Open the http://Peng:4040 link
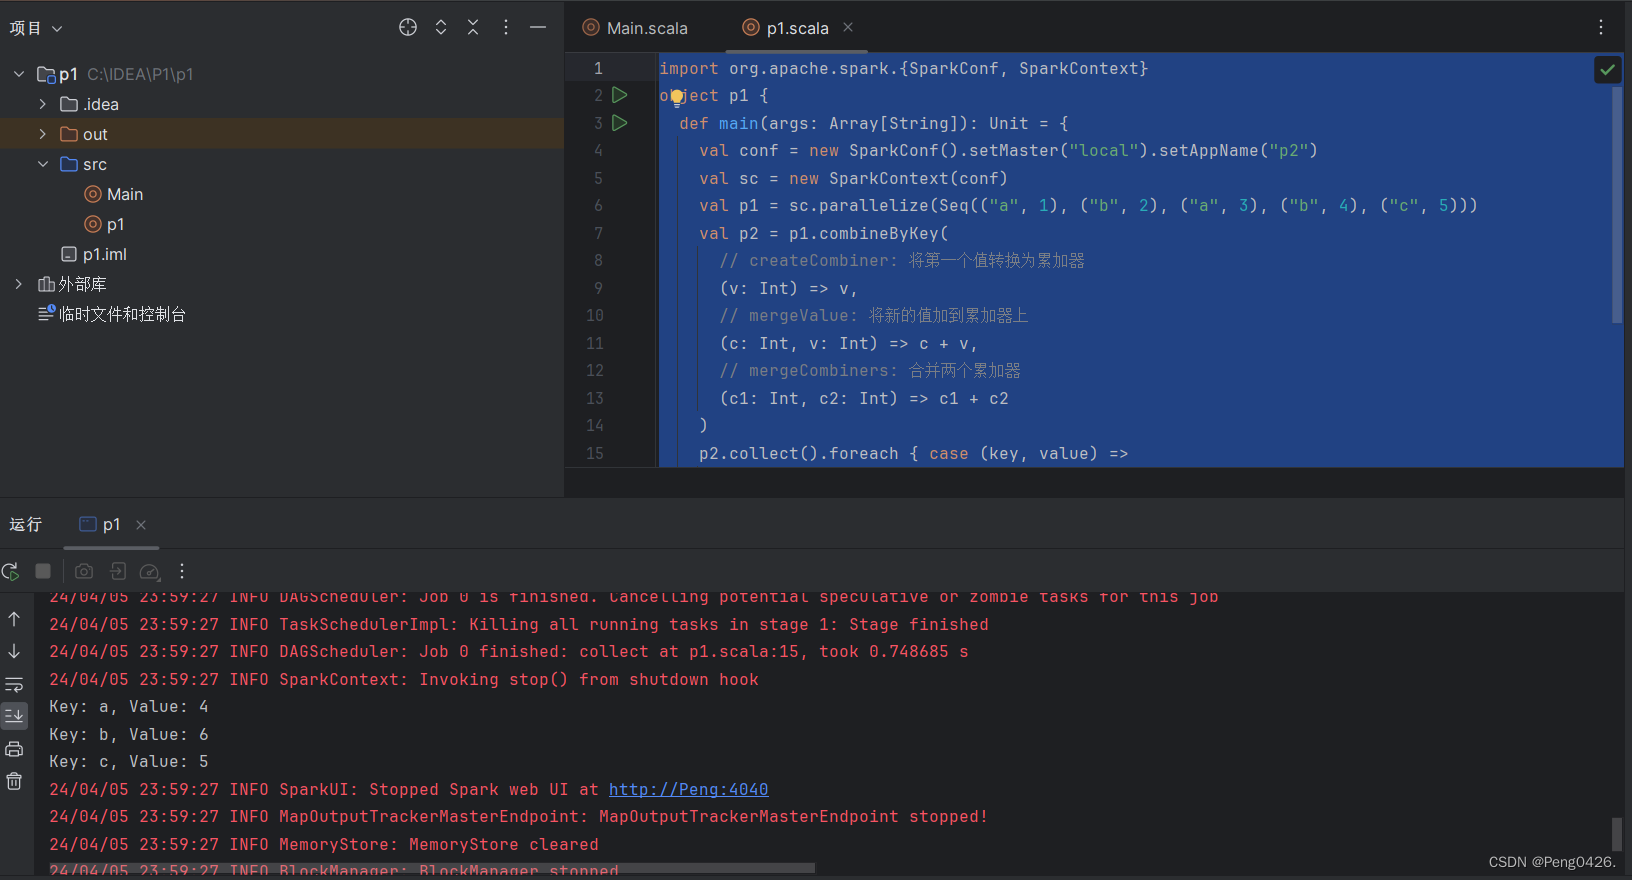1632x880 pixels. [688, 789]
